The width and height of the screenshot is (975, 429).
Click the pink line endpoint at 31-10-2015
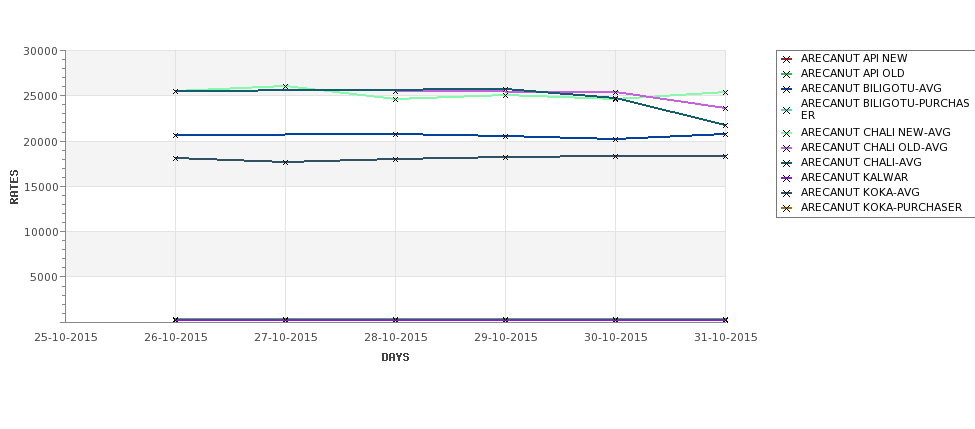point(725,108)
